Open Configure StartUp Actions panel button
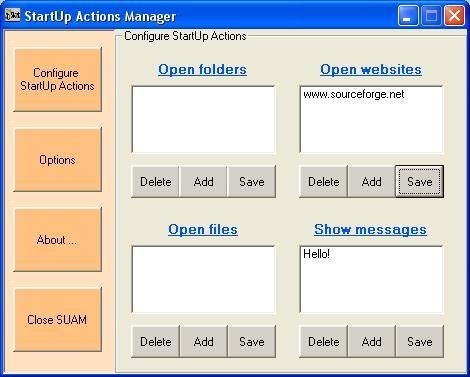 [58, 80]
